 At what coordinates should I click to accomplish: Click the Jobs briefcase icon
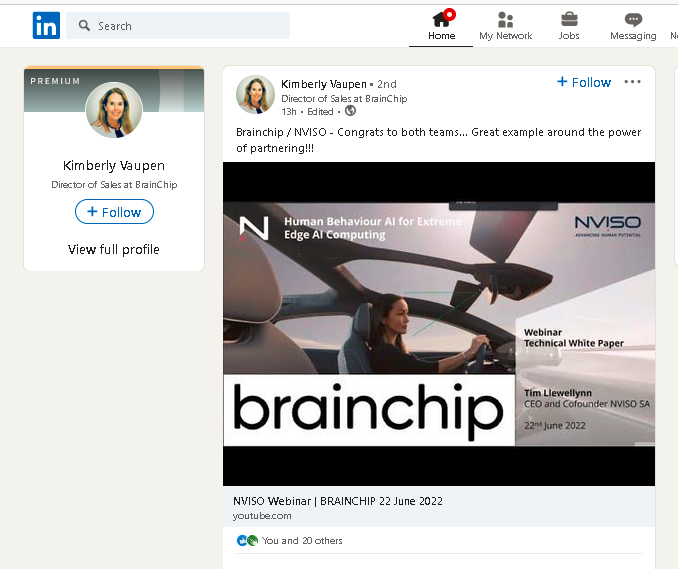point(569,19)
